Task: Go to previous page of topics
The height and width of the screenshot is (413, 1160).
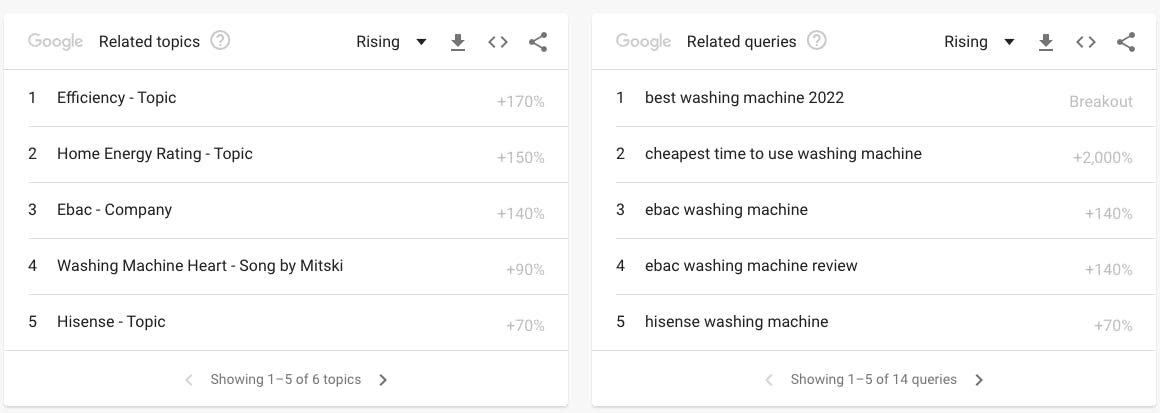Action: pos(189,380)
